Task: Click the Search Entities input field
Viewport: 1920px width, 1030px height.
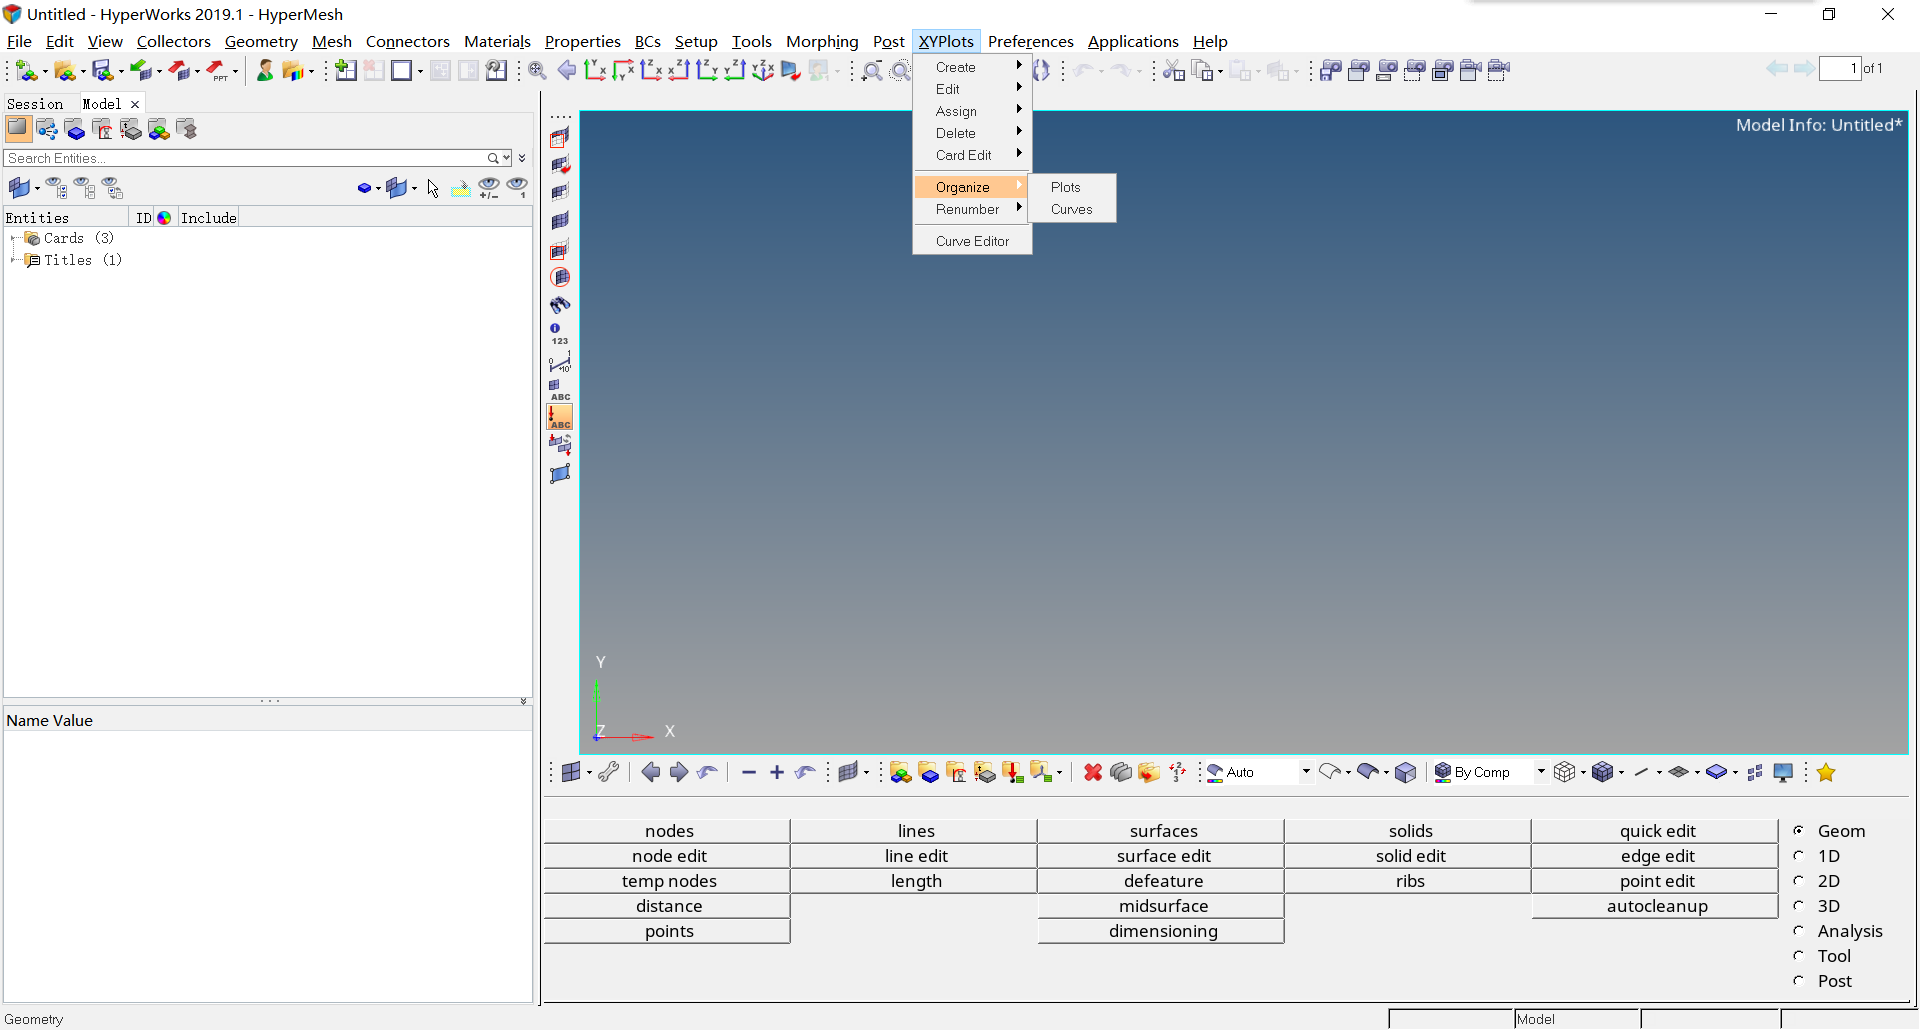Action: coord(245,158)
